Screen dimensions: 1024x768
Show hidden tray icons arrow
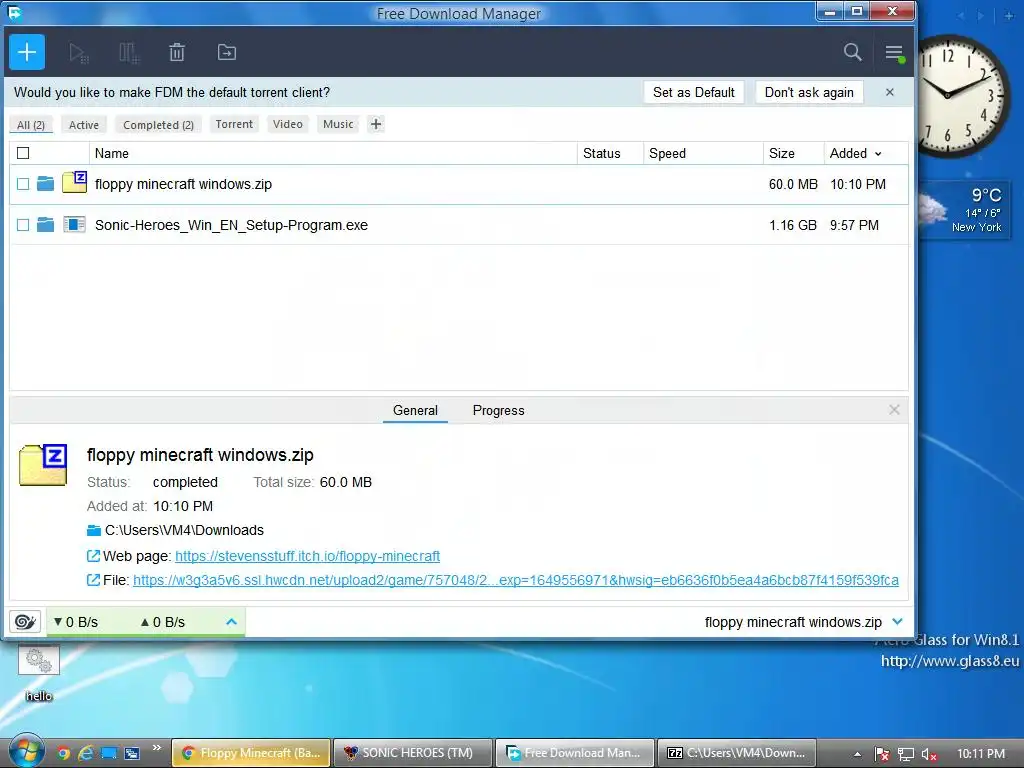coord(857,754)
